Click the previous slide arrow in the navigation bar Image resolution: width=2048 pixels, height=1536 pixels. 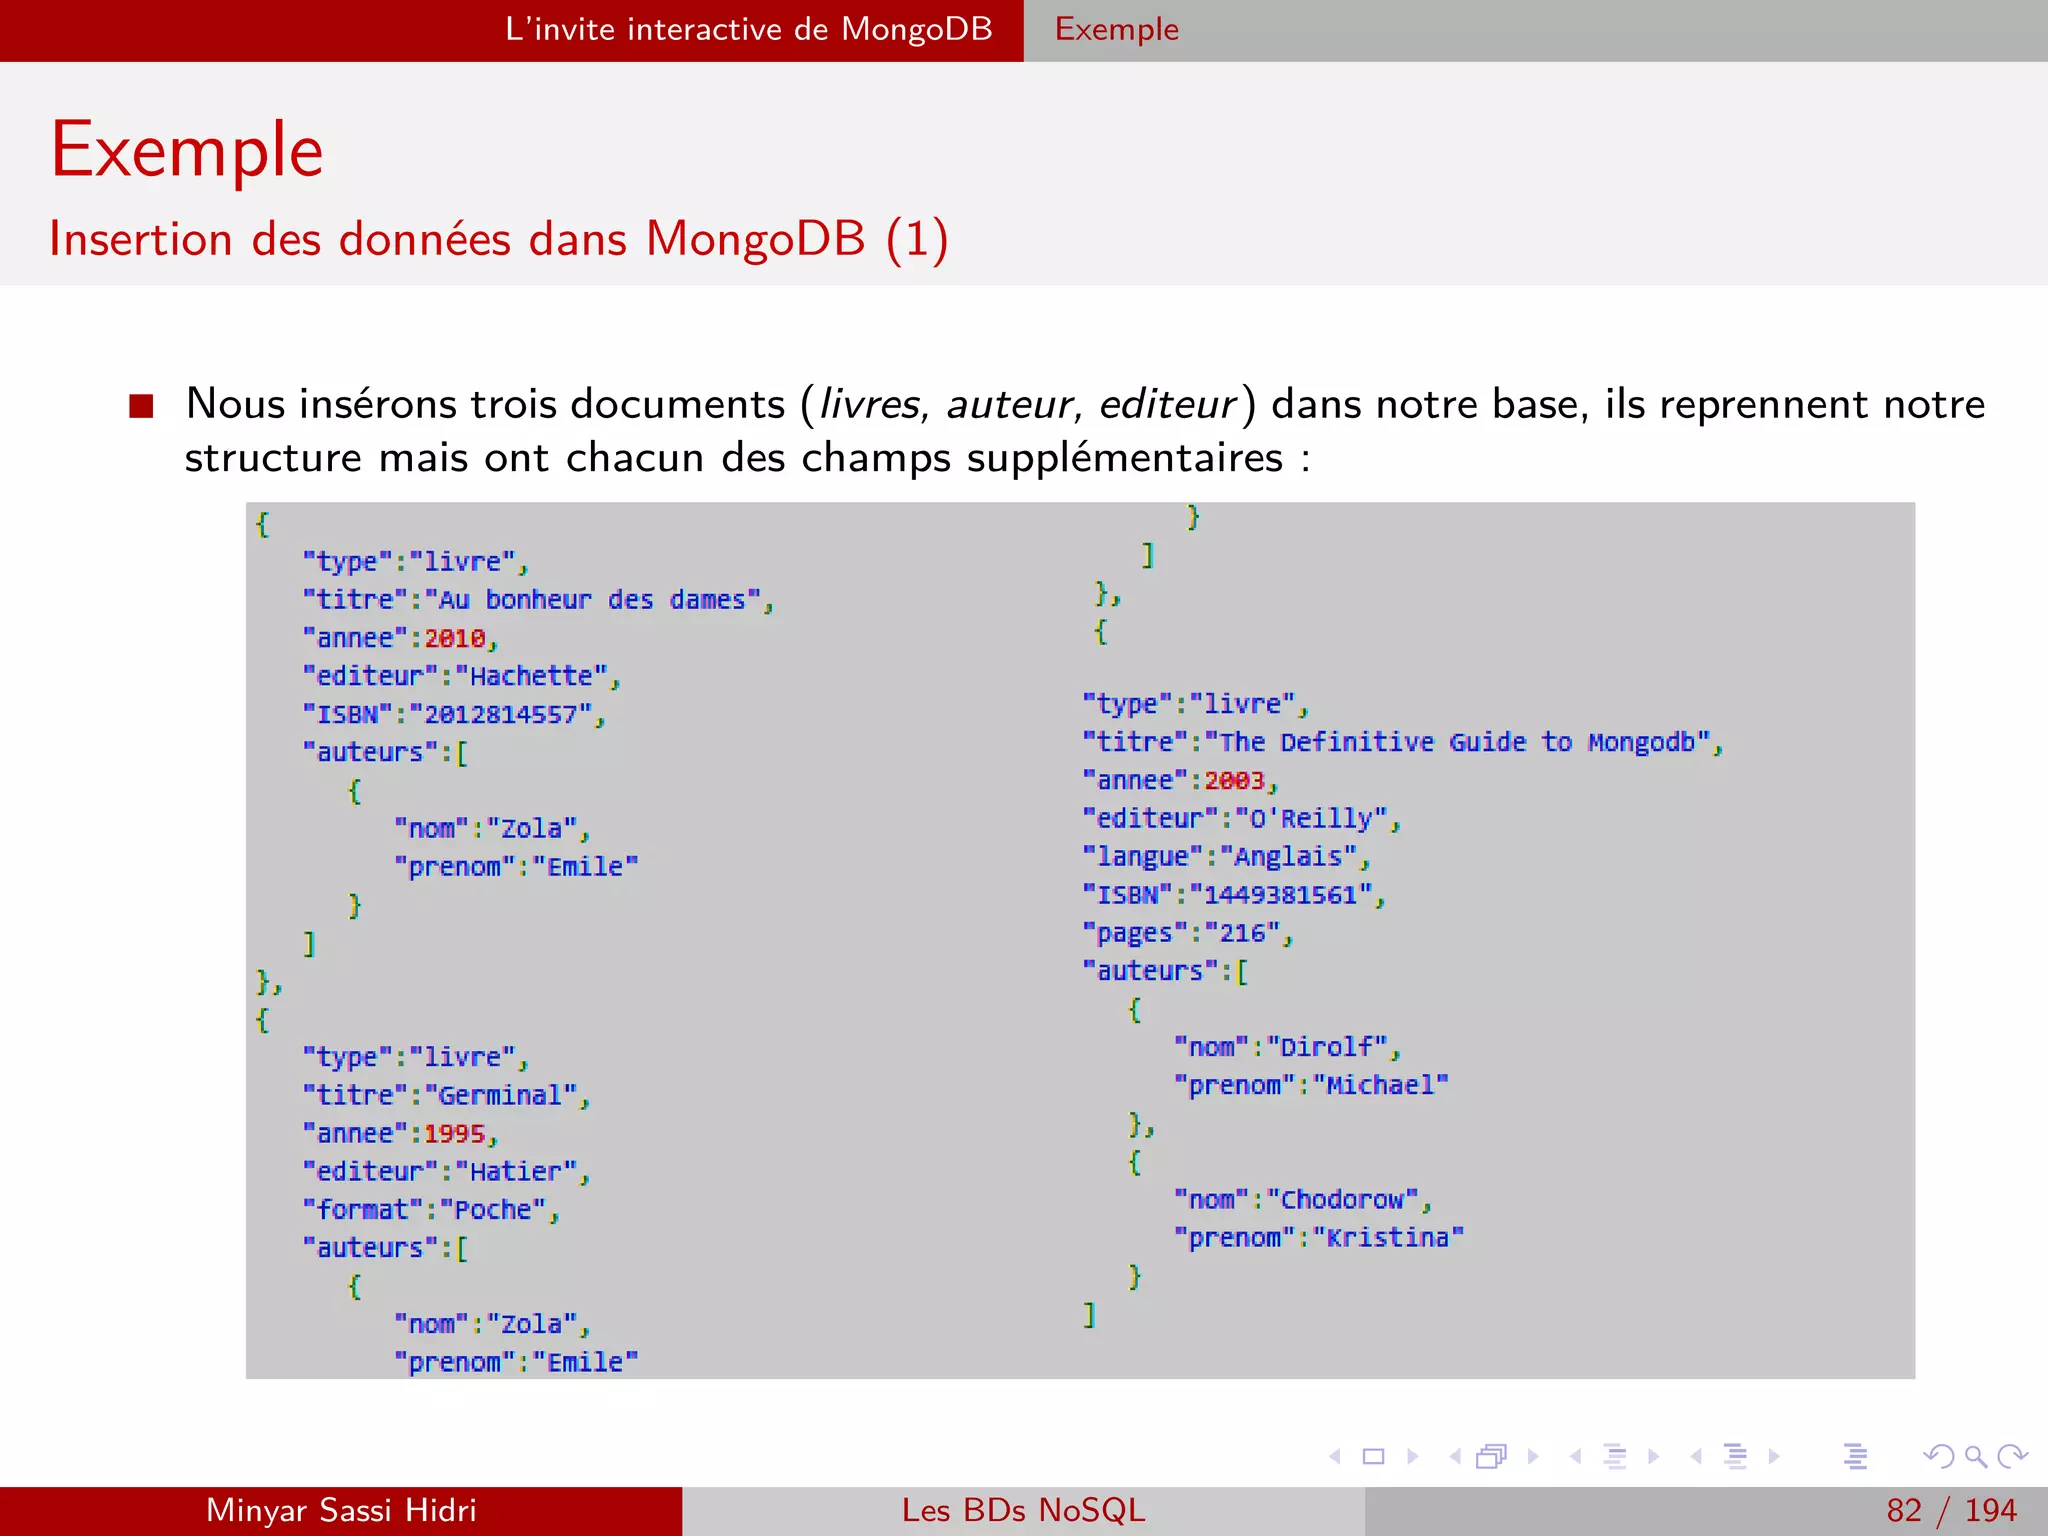(x=1335, y=1456)
